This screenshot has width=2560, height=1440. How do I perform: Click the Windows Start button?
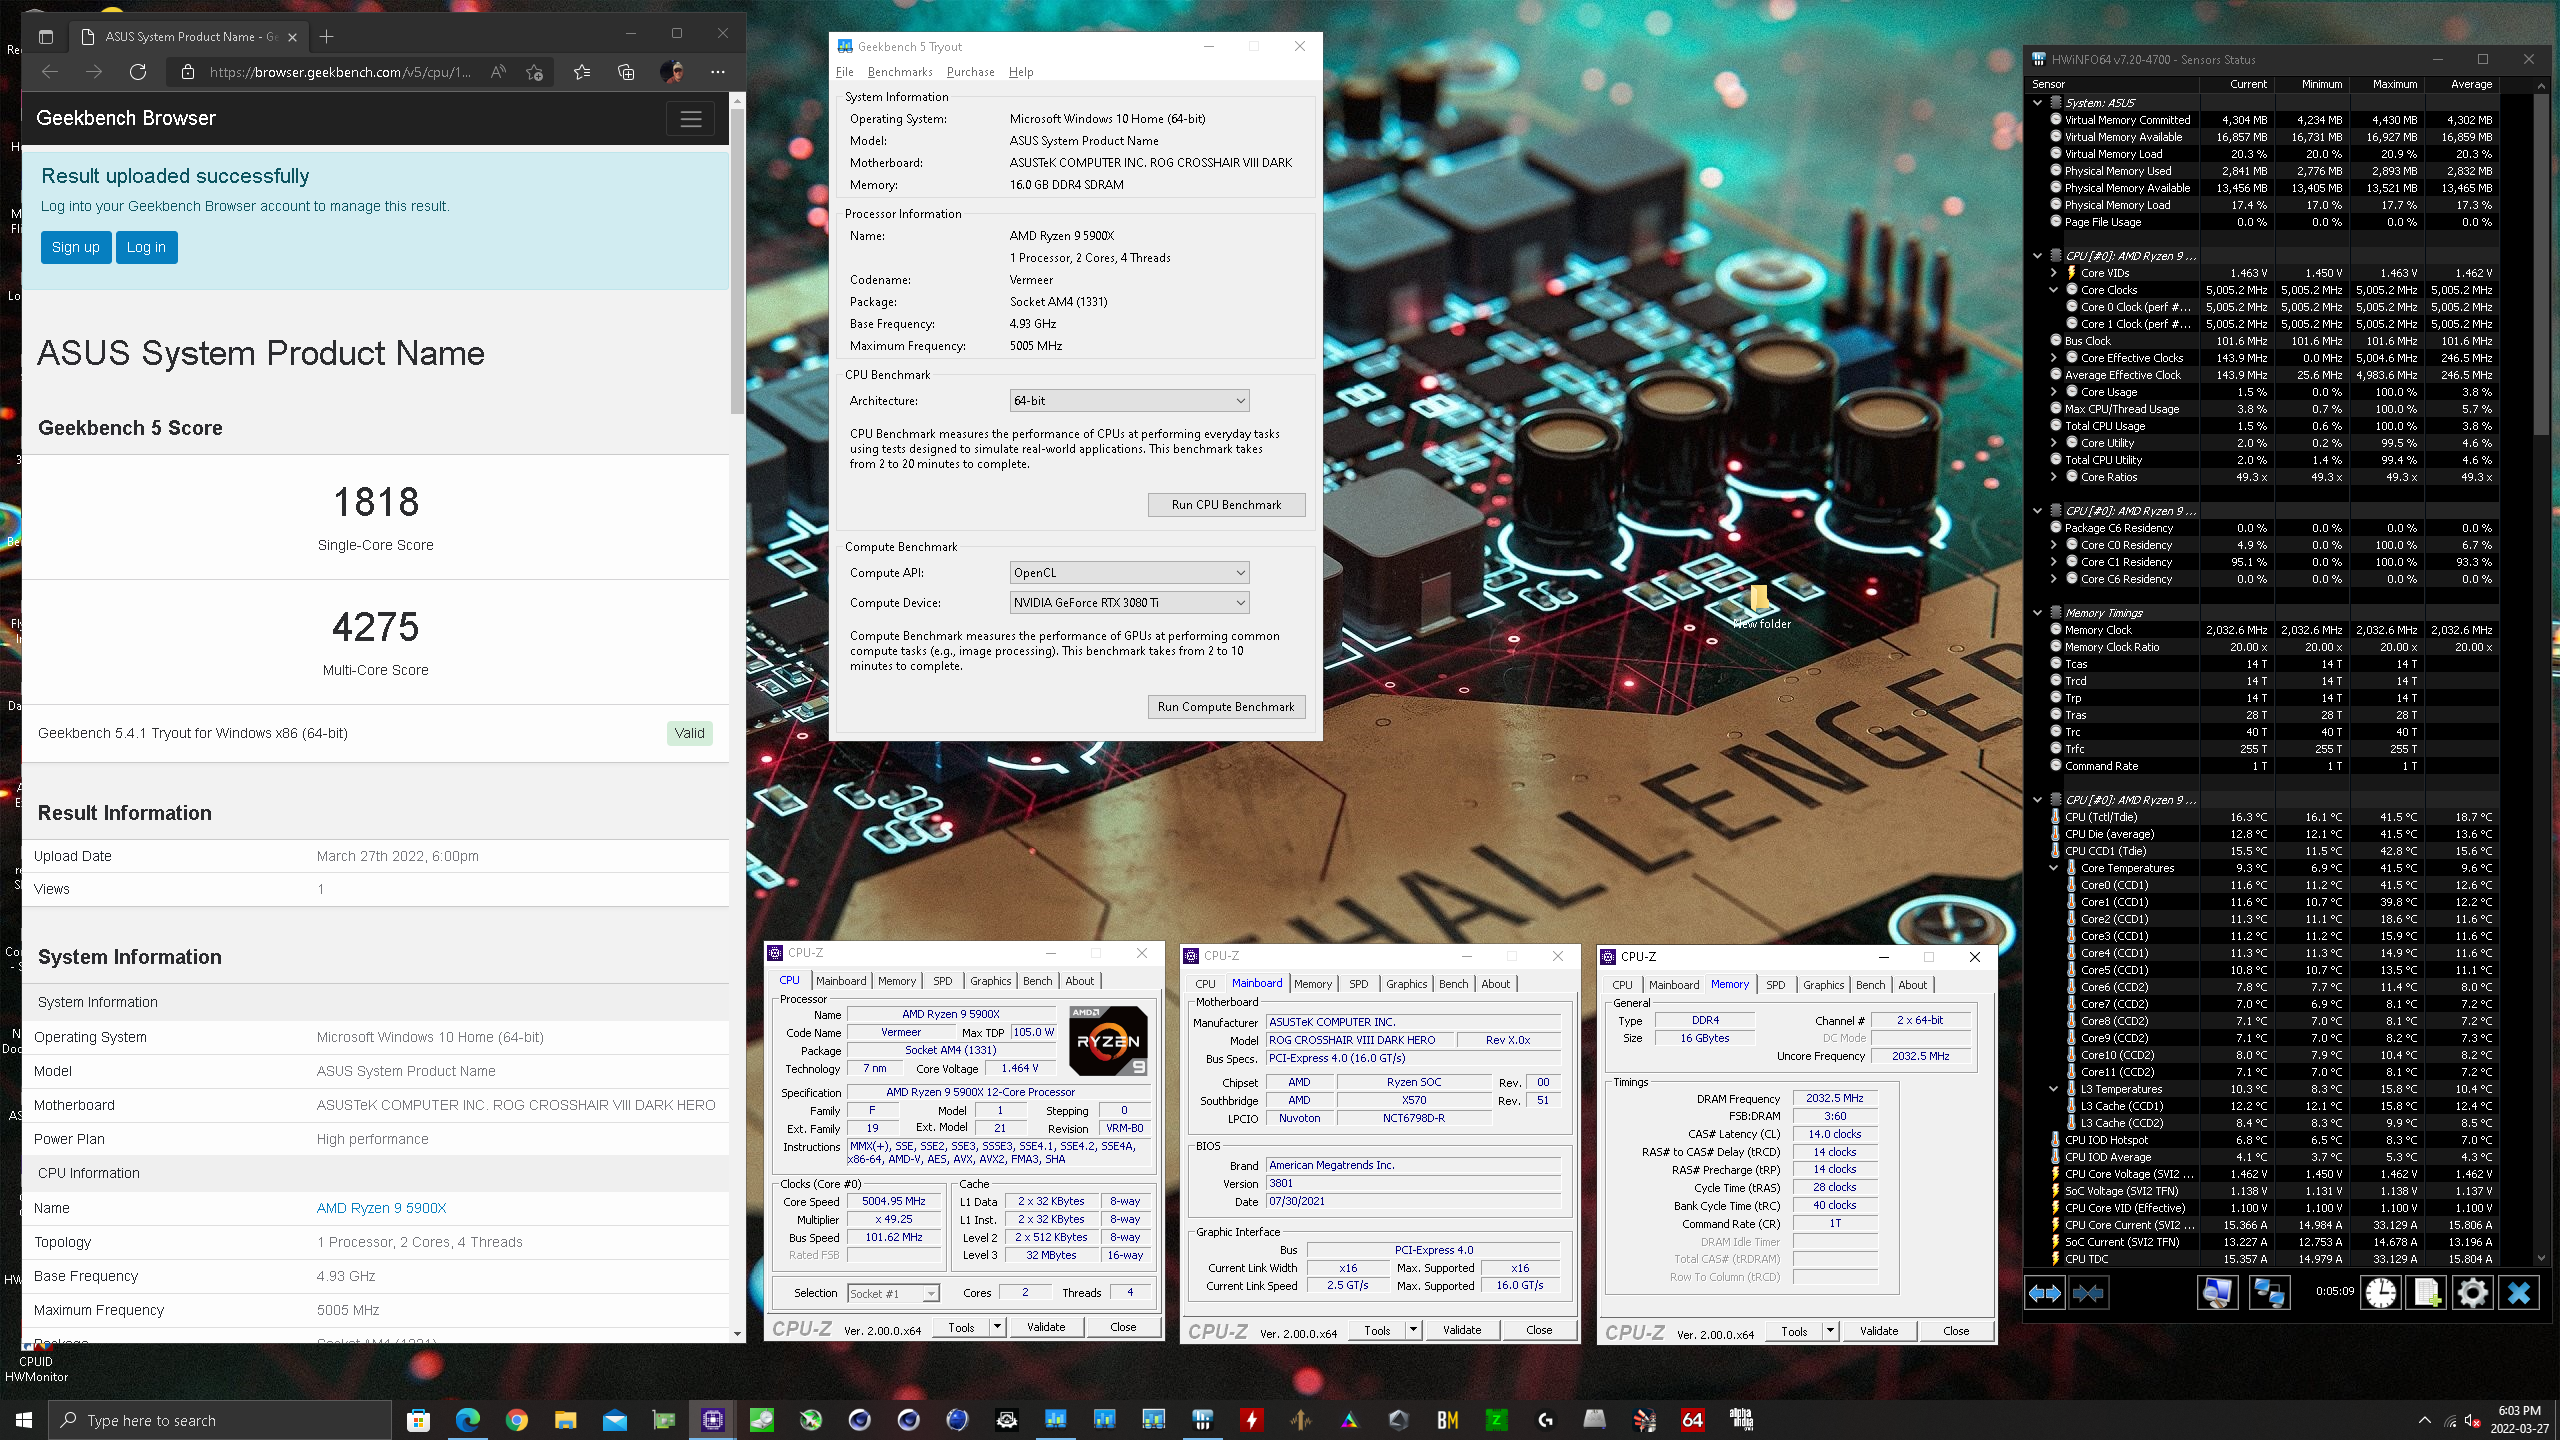point(24,1419)
